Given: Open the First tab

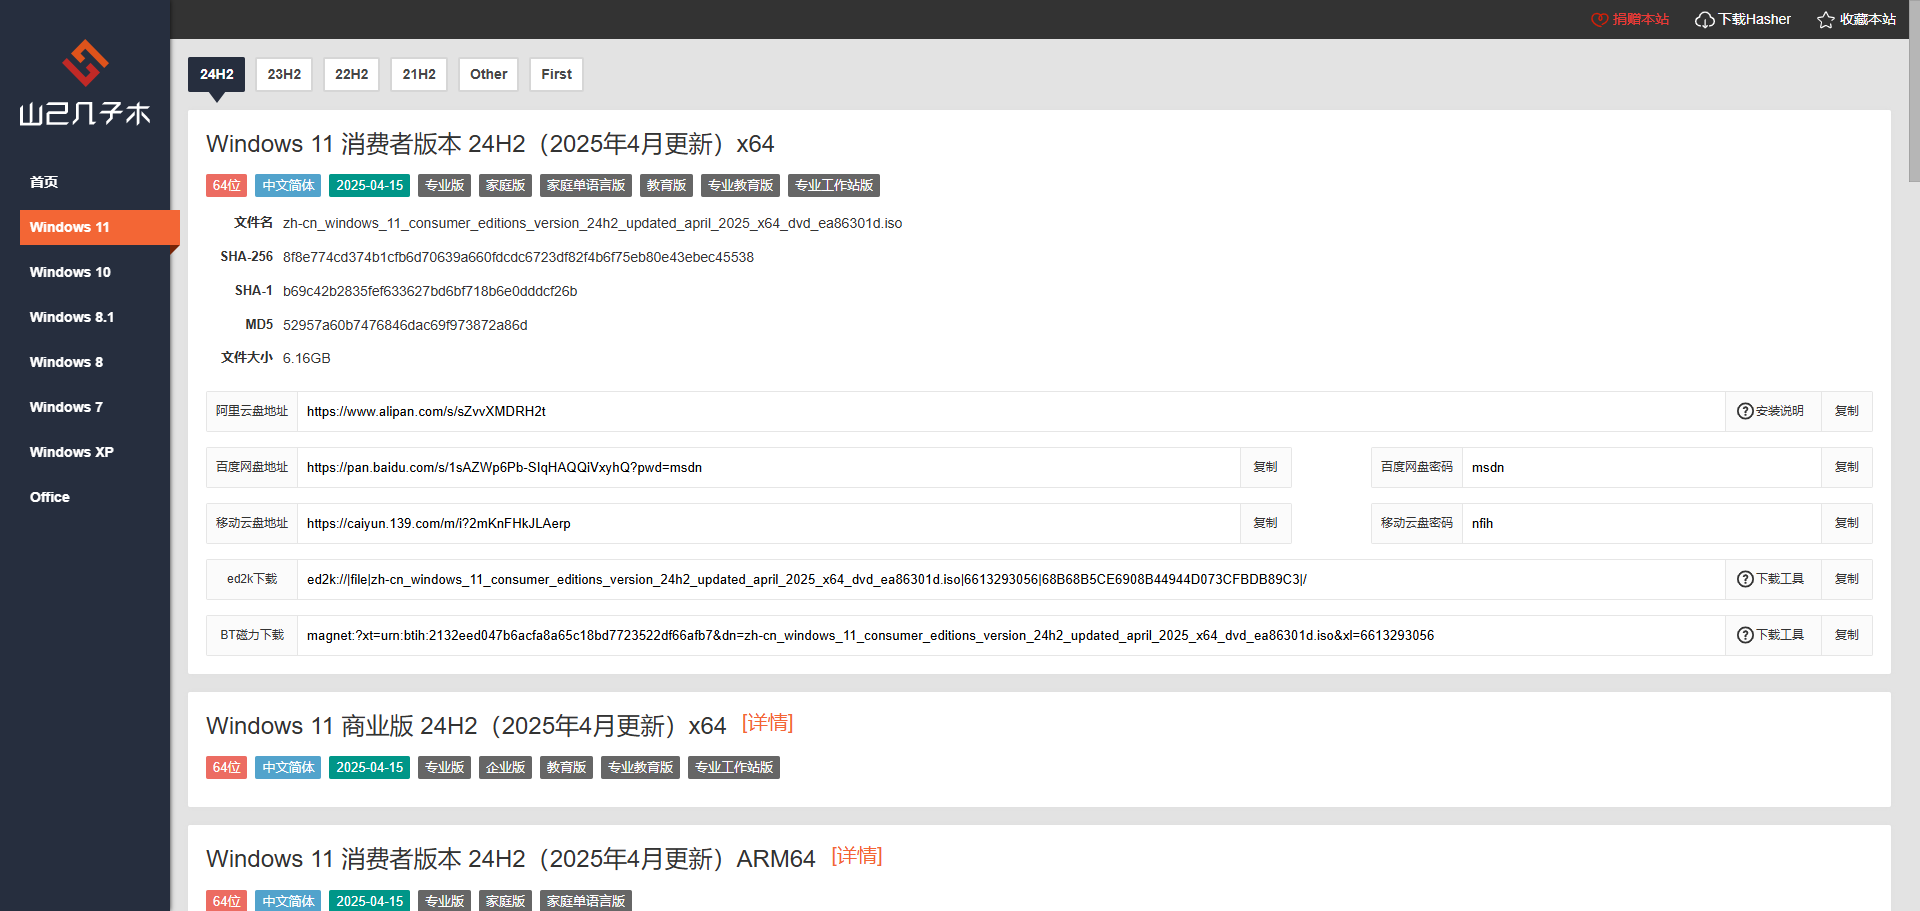Looking at the screenshot, I should tap(557, 74).
